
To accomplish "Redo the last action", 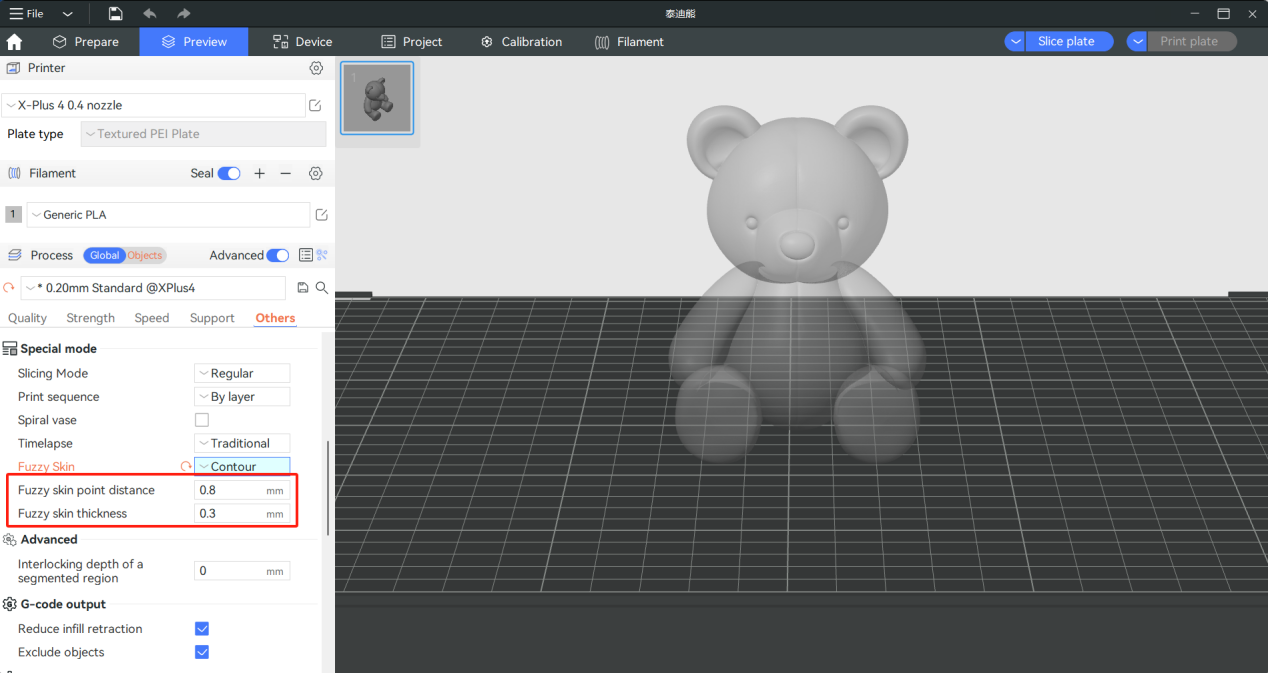I will 183,13.
